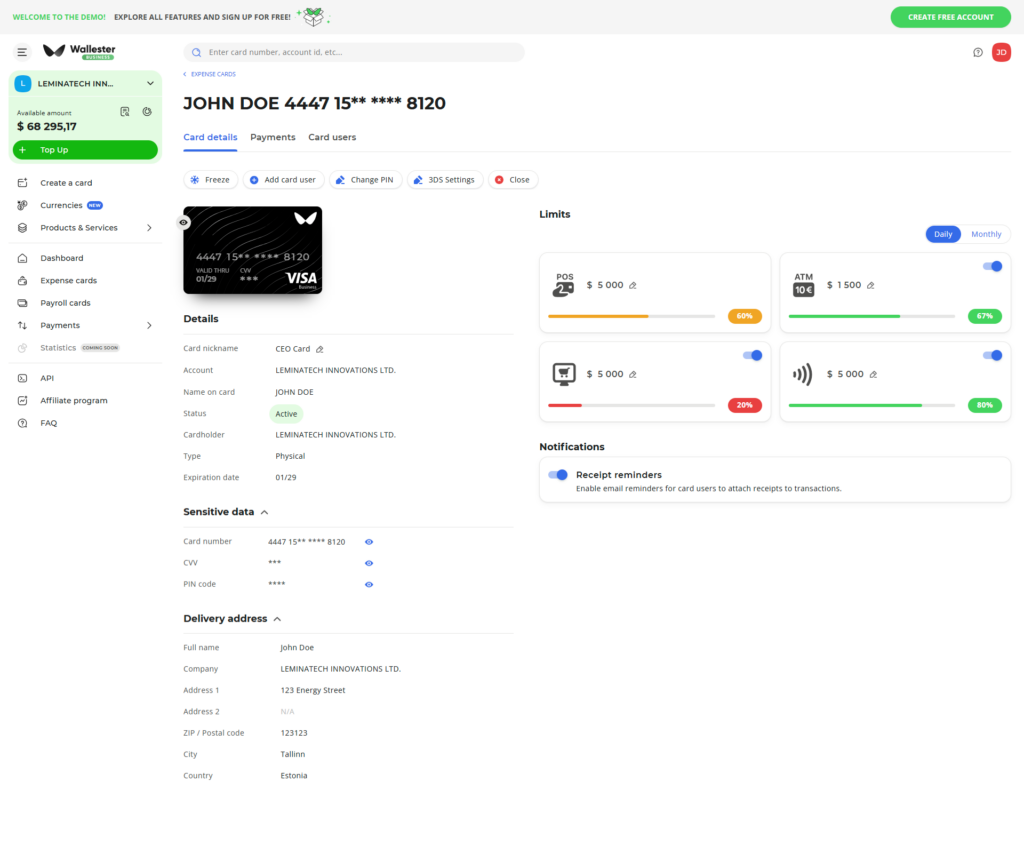Collapse the Delivery address section
This screenshot has width=1024, height=845.
[x=277, y=619]
